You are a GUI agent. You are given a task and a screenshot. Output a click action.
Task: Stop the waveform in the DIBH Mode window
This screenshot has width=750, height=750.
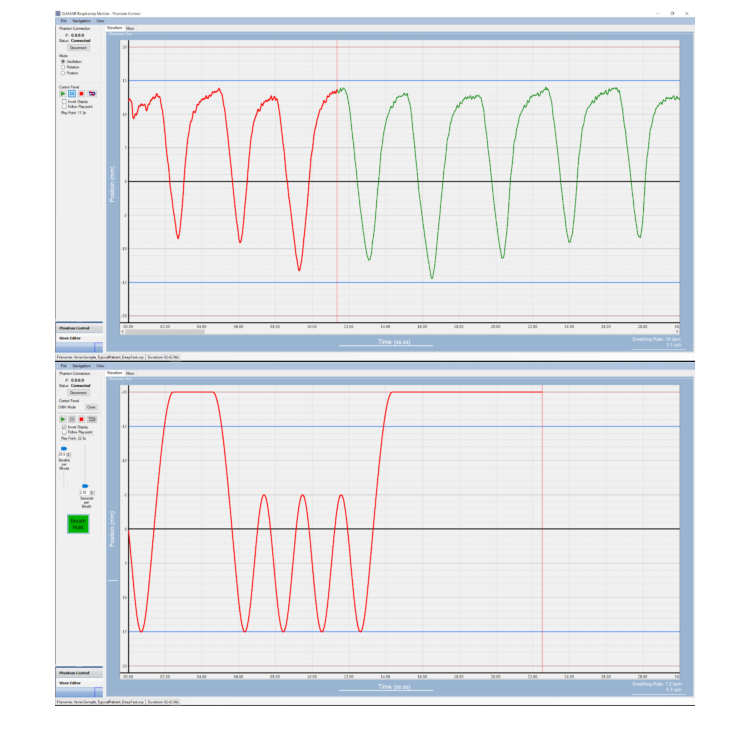[81, 419]
